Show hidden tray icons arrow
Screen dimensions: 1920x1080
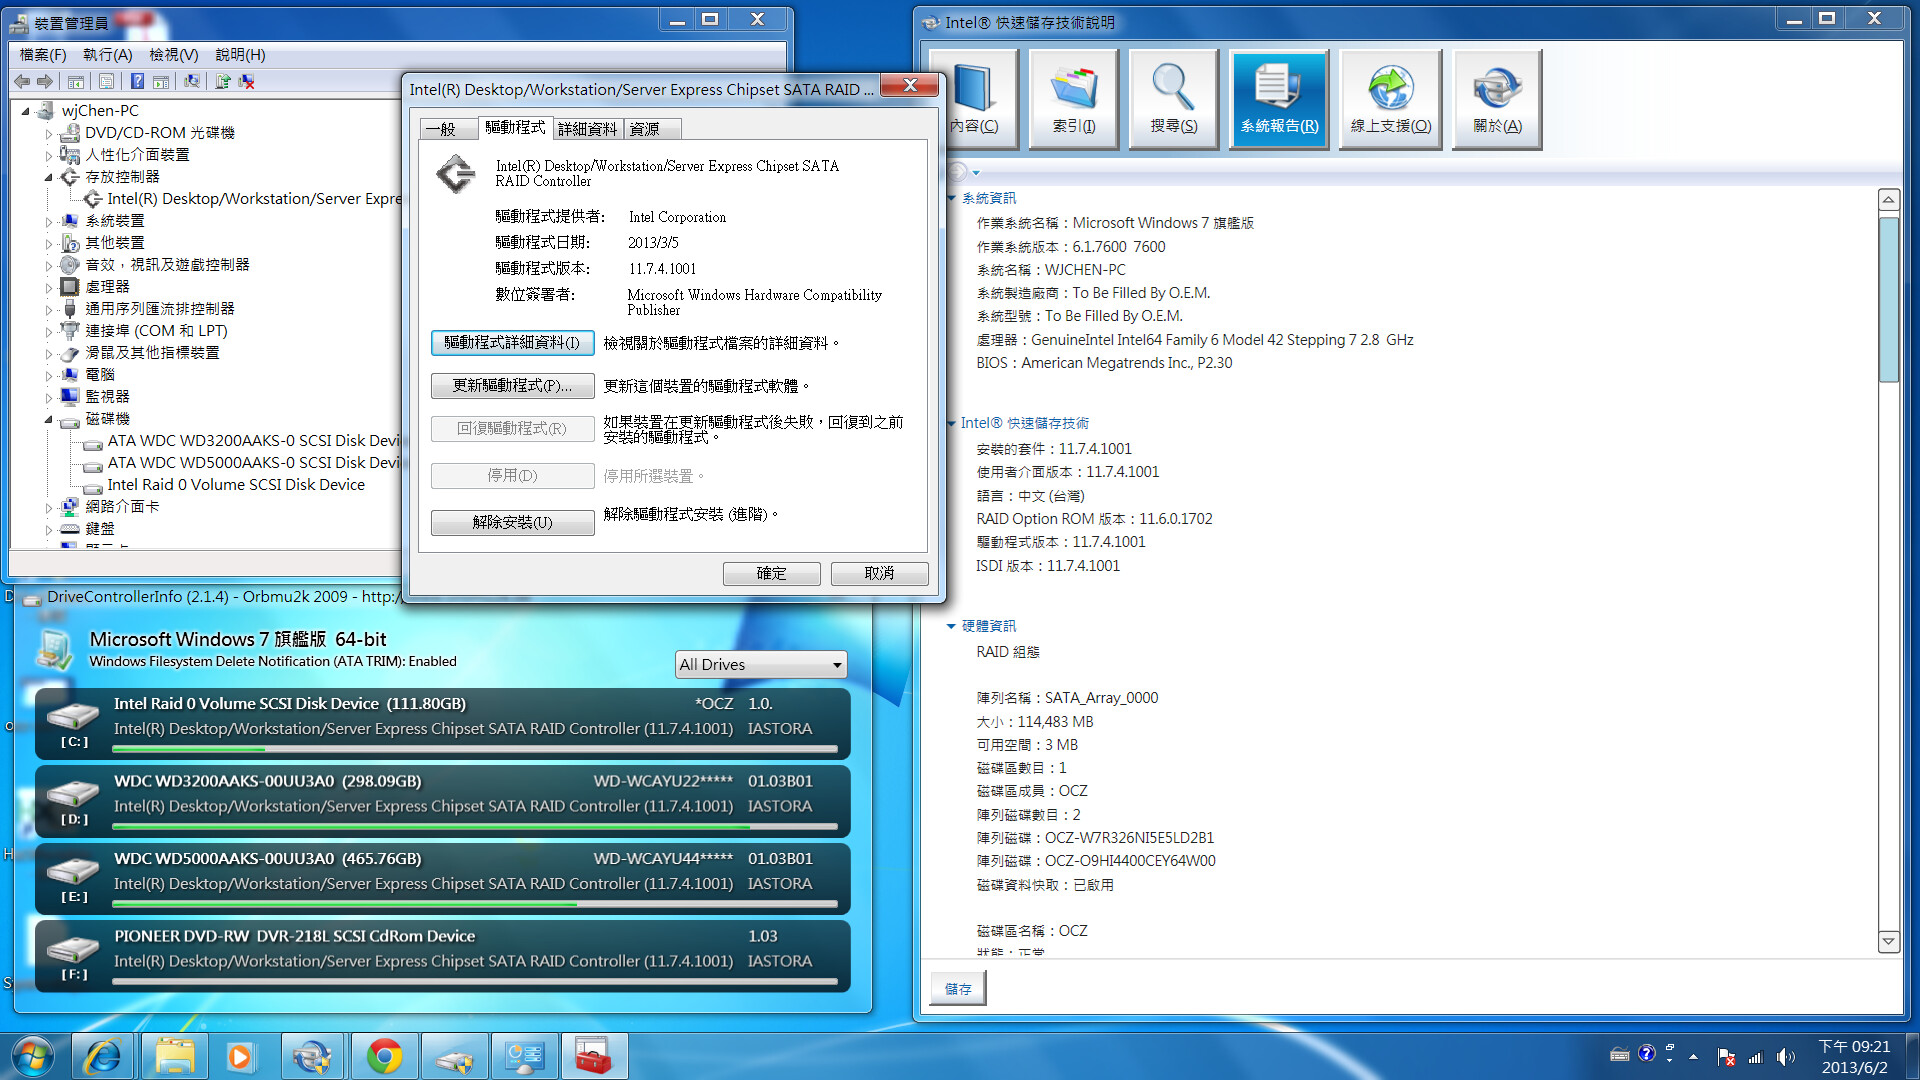(1693, 1056)
